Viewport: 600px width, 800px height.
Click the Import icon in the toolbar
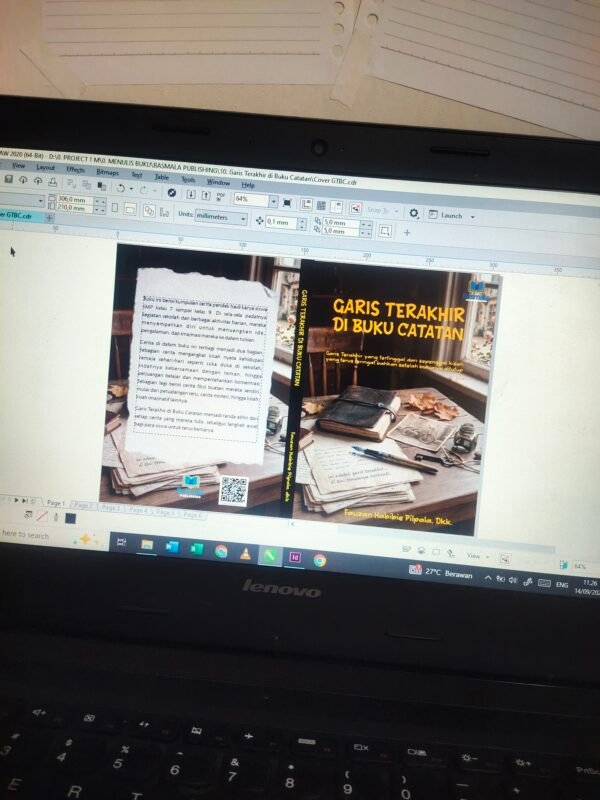[x=191, y=194]
